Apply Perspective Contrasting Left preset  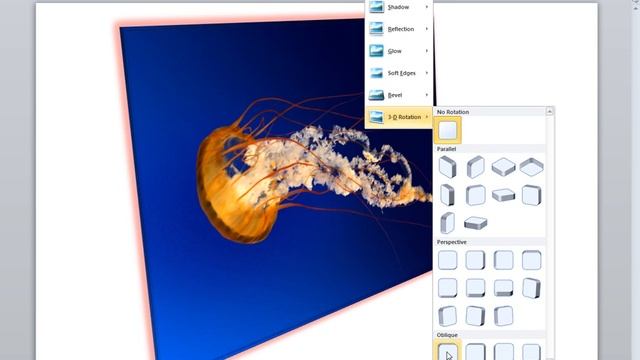click(531, 288)
